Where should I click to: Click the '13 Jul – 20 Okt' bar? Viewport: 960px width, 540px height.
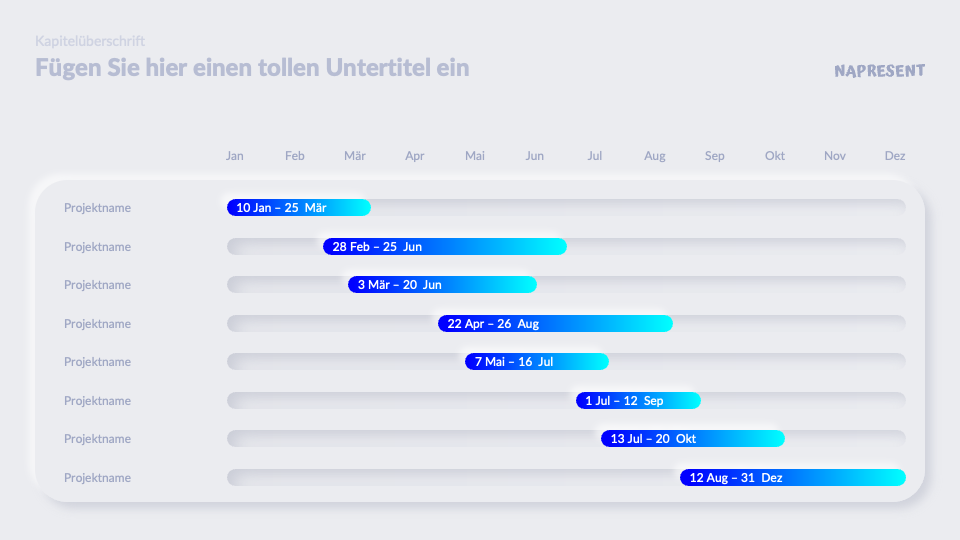tap(692, 439)
